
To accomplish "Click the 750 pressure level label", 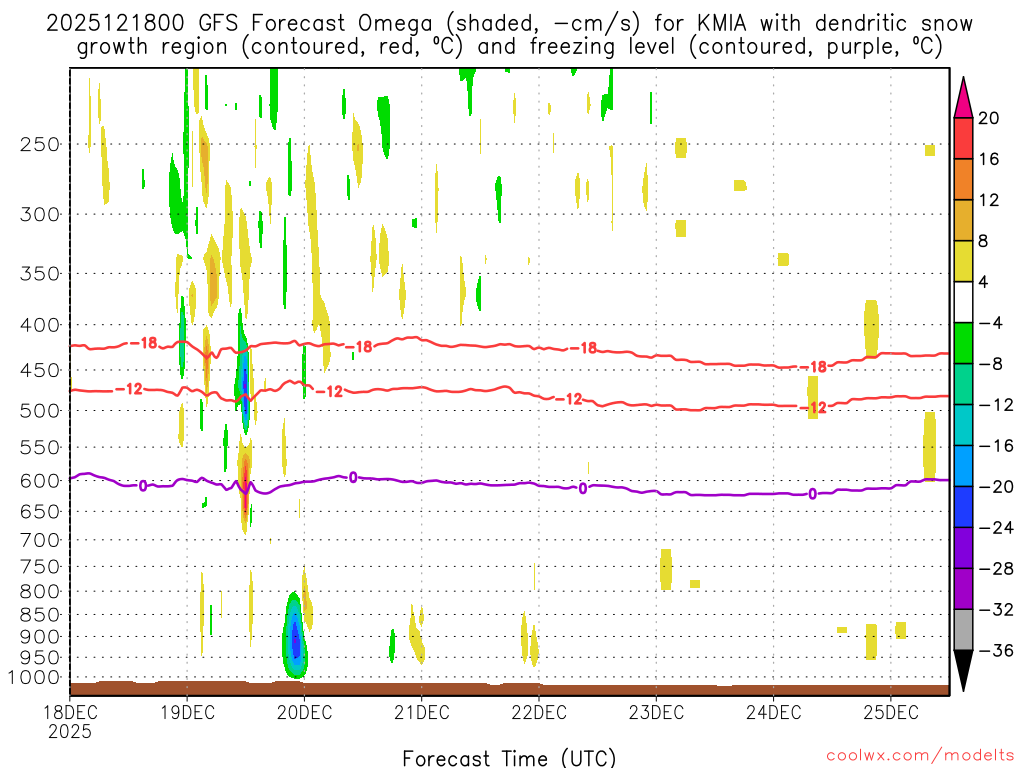I will 40,566.
